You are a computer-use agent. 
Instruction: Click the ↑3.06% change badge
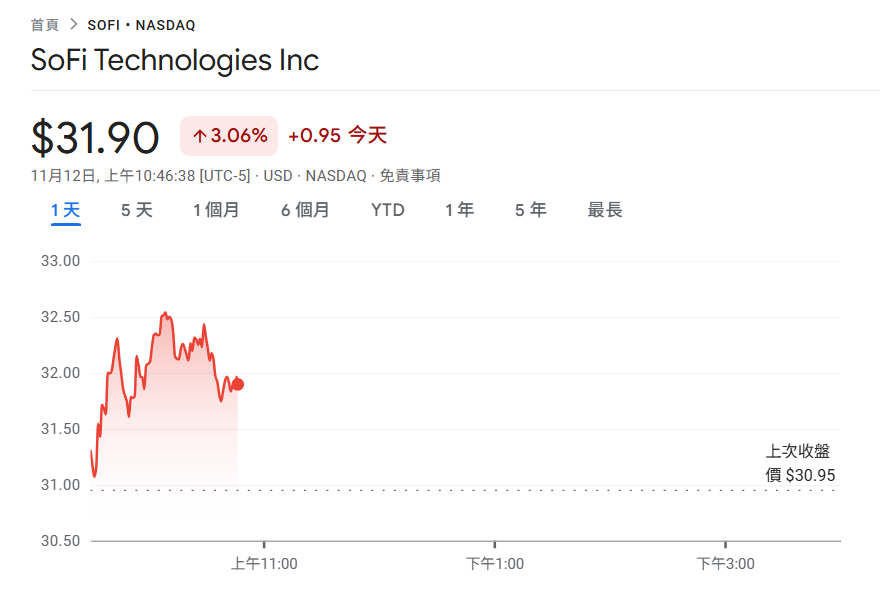pyautogui.click(x=228, y=135)
